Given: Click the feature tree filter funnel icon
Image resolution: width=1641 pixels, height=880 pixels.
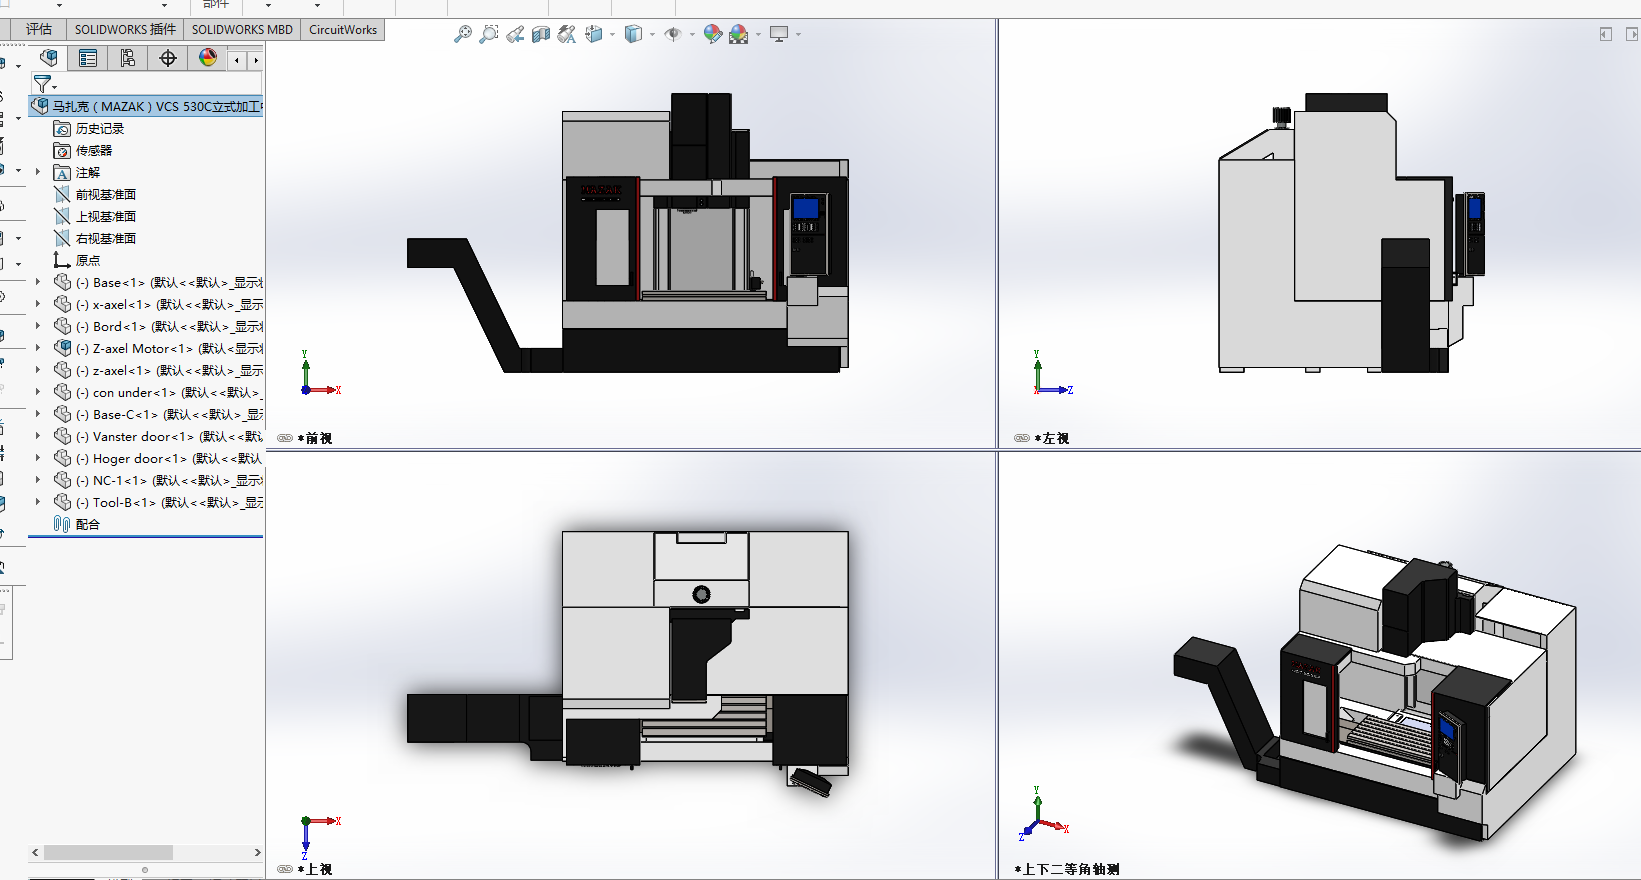Looking at the screenshot, I should pyautogui.click(x=42, y=83).
